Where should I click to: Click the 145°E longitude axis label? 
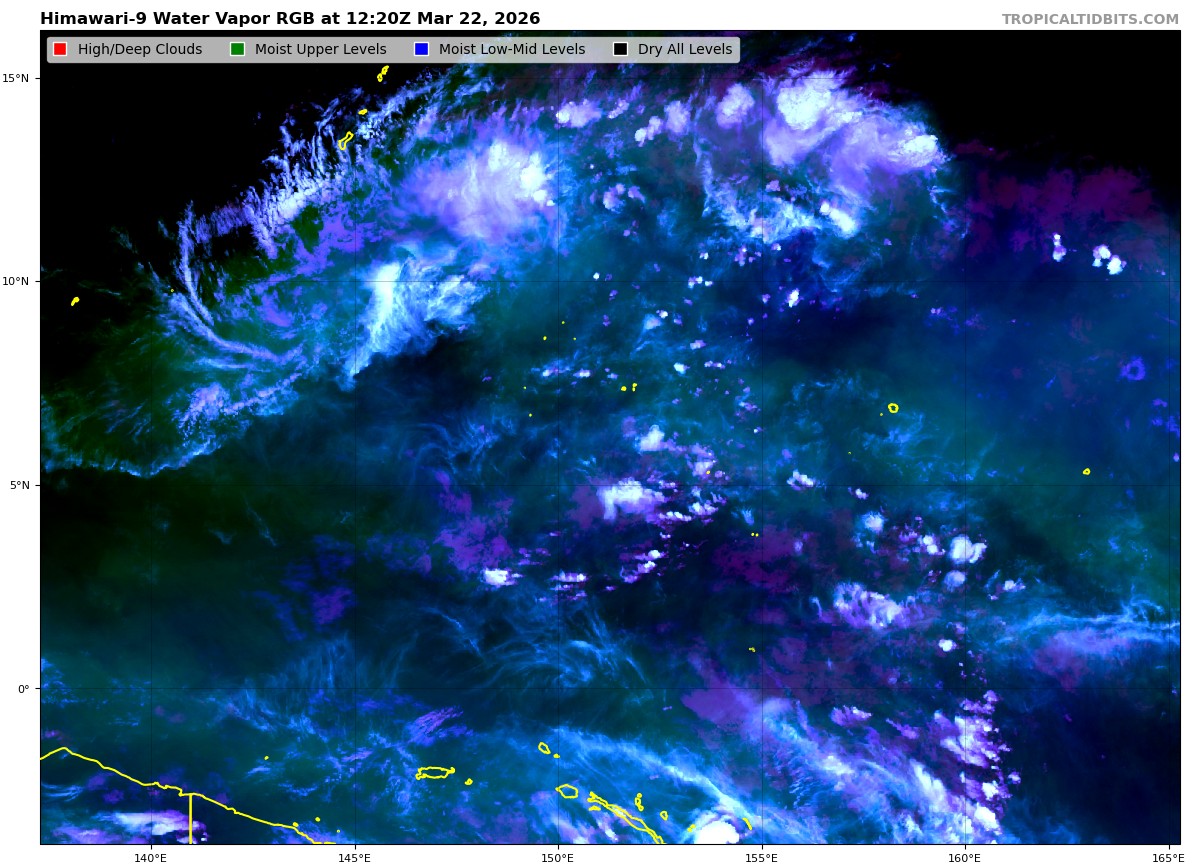354,857
